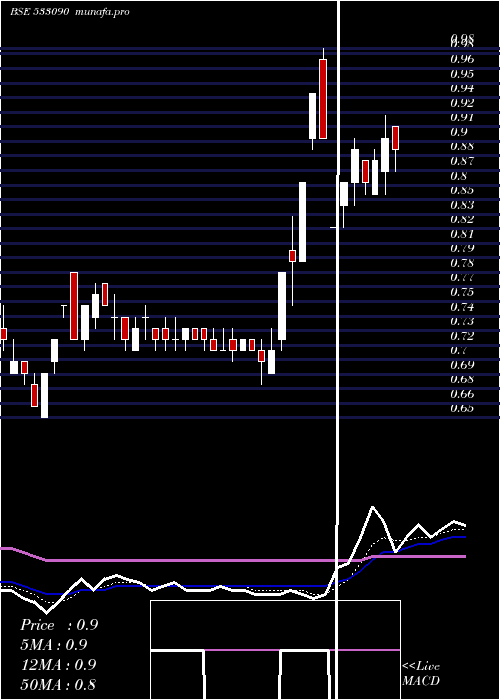Viewport: 500px width, 700px height.
Task: Click the 0.79 price axis label
Action: point(462,248)
